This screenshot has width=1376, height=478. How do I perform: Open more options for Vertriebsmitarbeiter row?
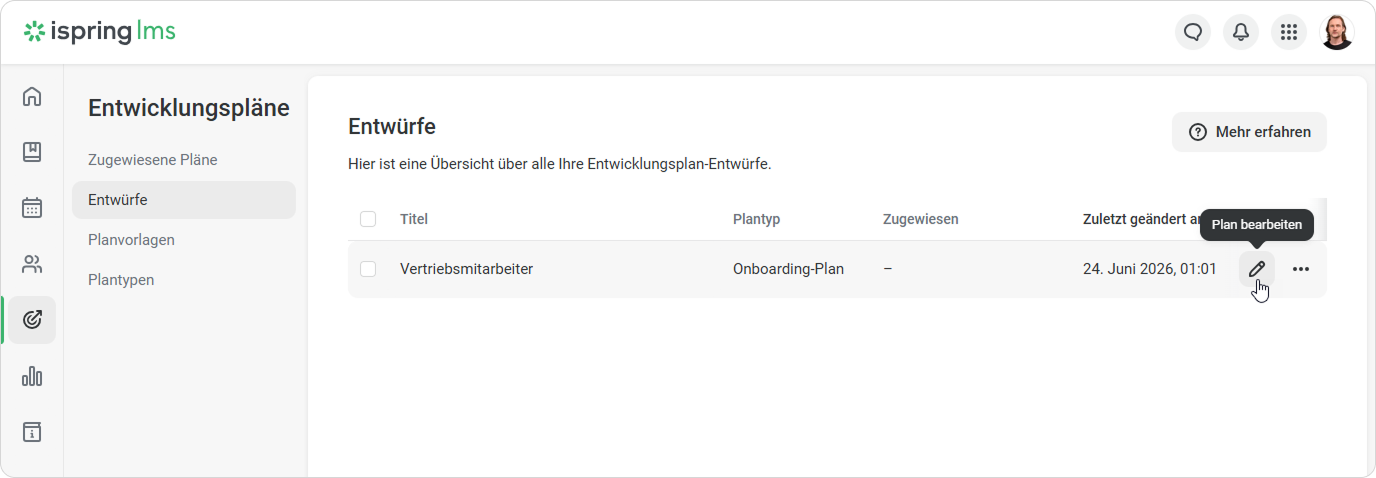(1301, 269)
